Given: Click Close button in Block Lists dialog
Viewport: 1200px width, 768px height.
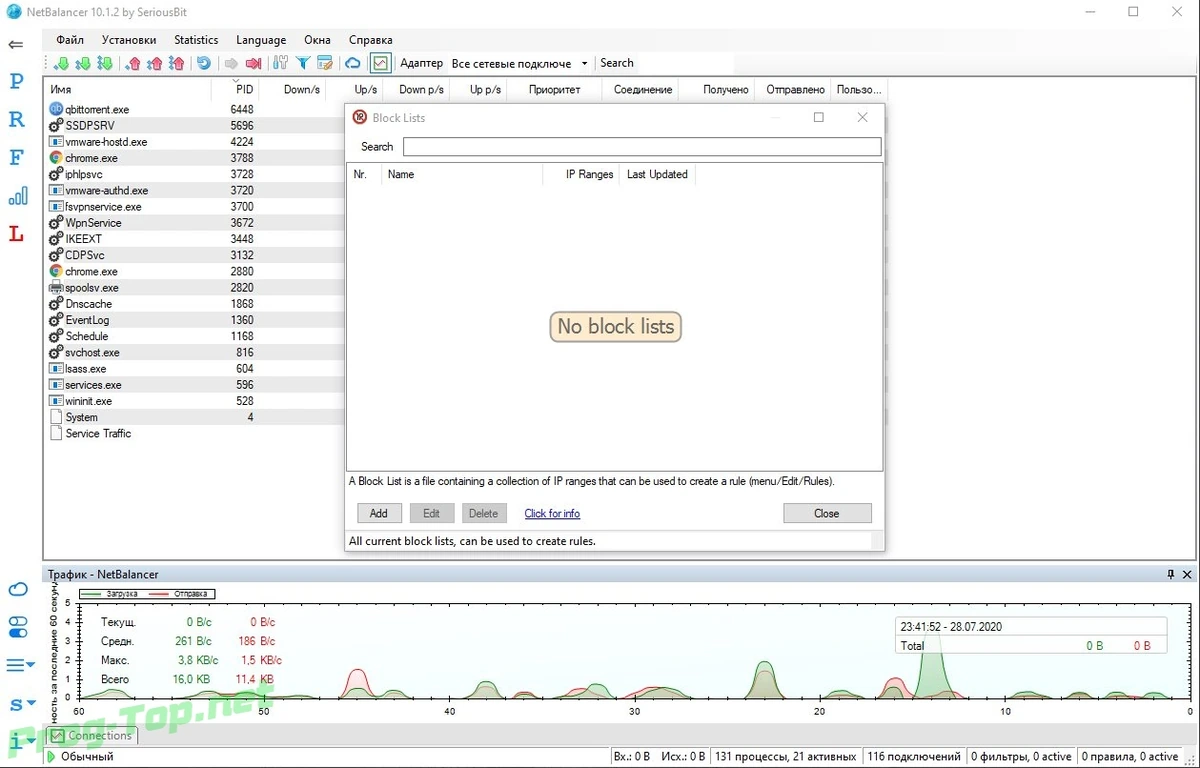Looking at the screenshot, I should 827,513.
